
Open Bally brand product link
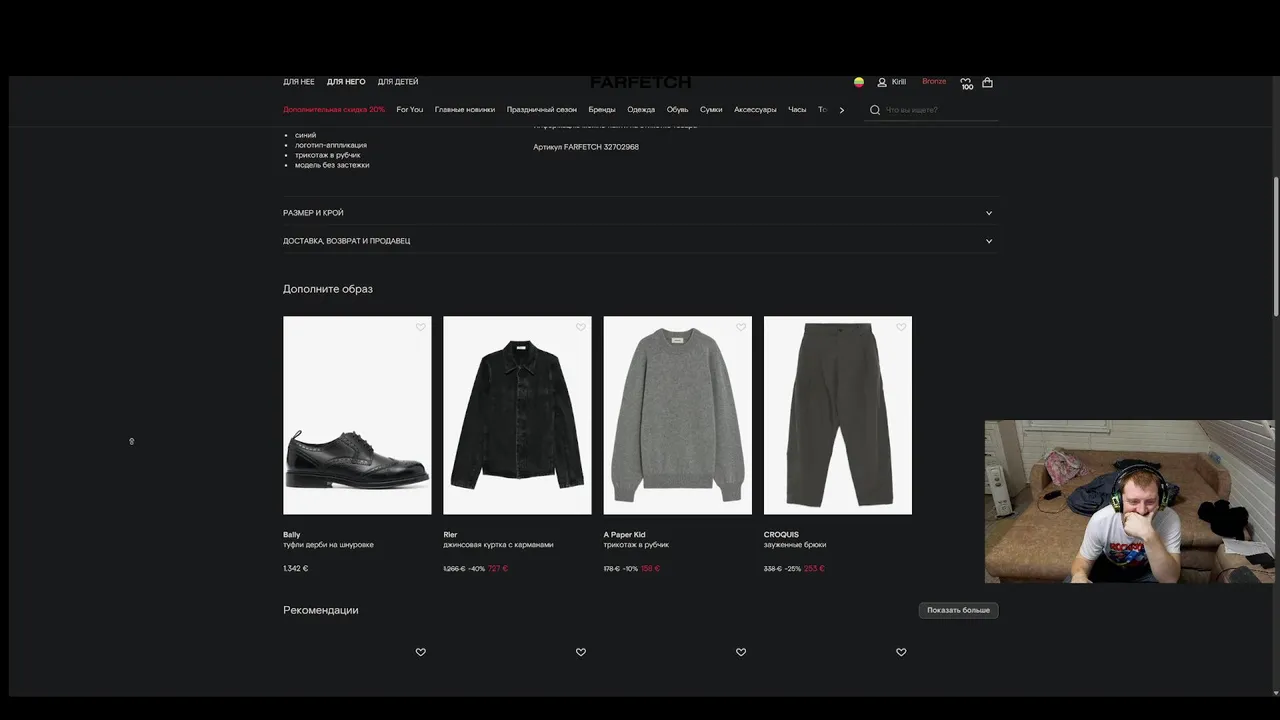coord(292,535)
